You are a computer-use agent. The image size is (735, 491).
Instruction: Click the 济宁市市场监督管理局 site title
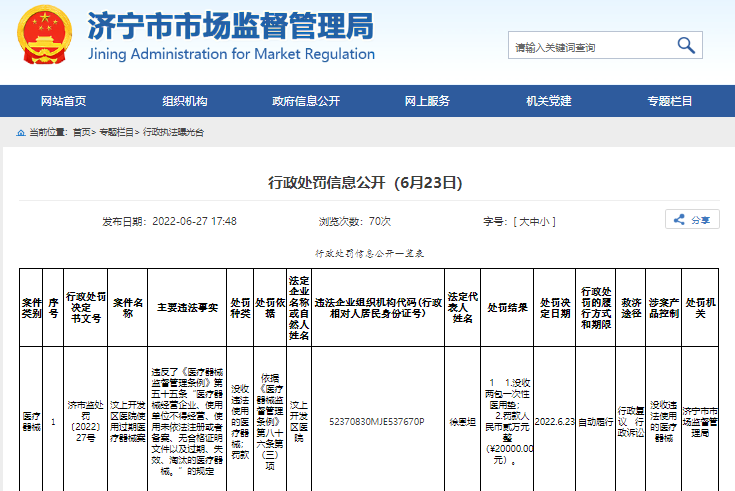(x=231, y=26)
